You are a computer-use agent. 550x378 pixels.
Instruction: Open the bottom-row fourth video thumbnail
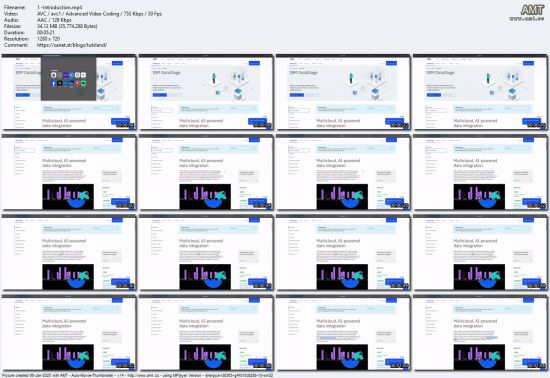[480, 333]
